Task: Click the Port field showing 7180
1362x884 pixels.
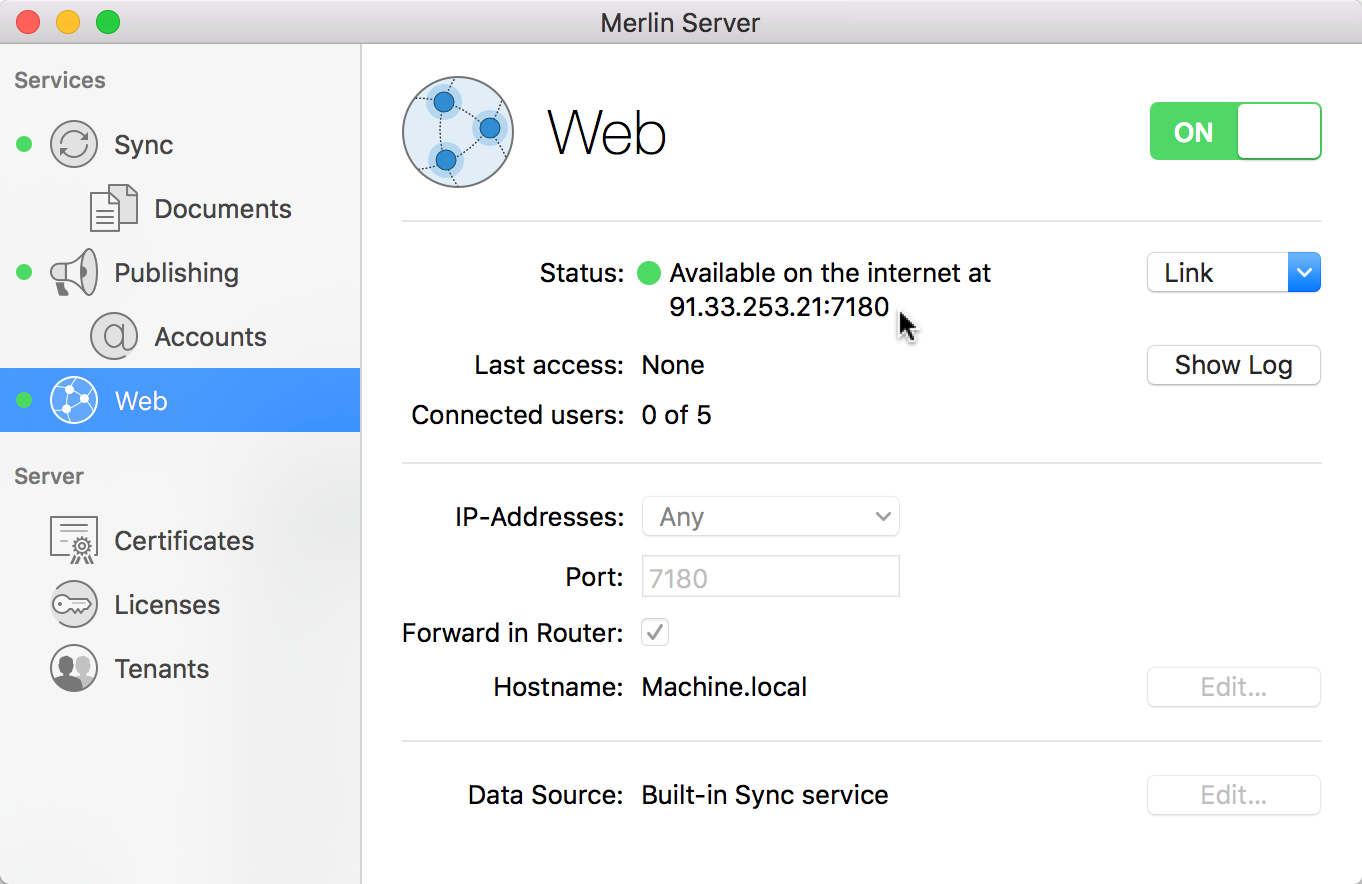Action: [x=770, y=577]
